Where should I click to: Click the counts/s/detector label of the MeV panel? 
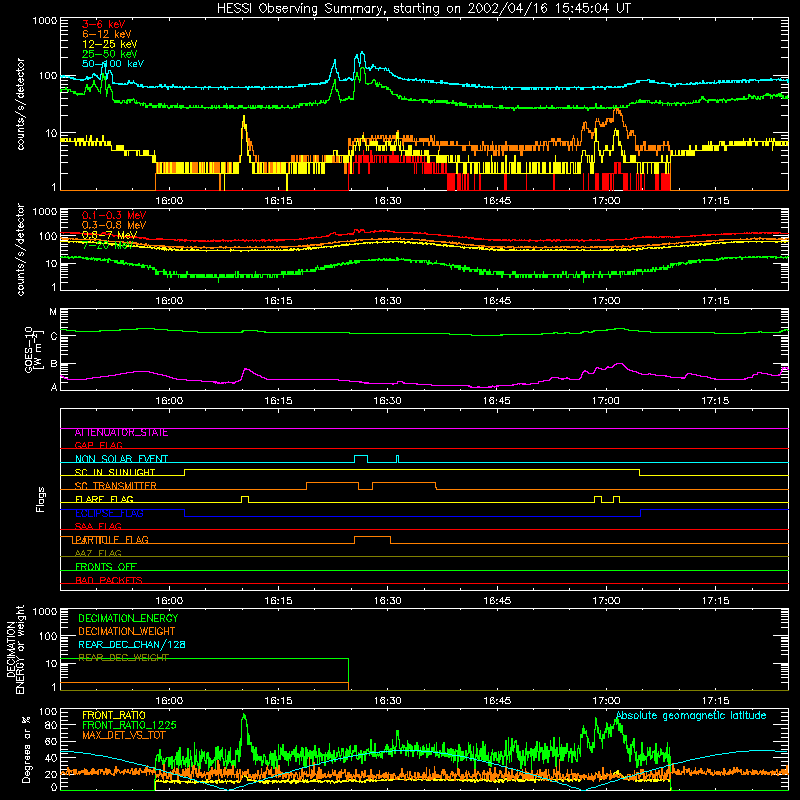pos(20,250)
